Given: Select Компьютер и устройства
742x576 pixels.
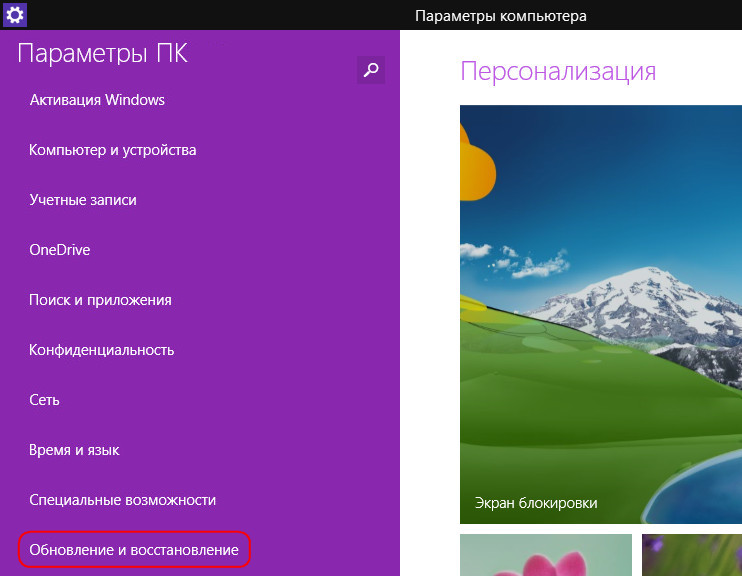Looking at the screenshot, I should click(113, 150).
